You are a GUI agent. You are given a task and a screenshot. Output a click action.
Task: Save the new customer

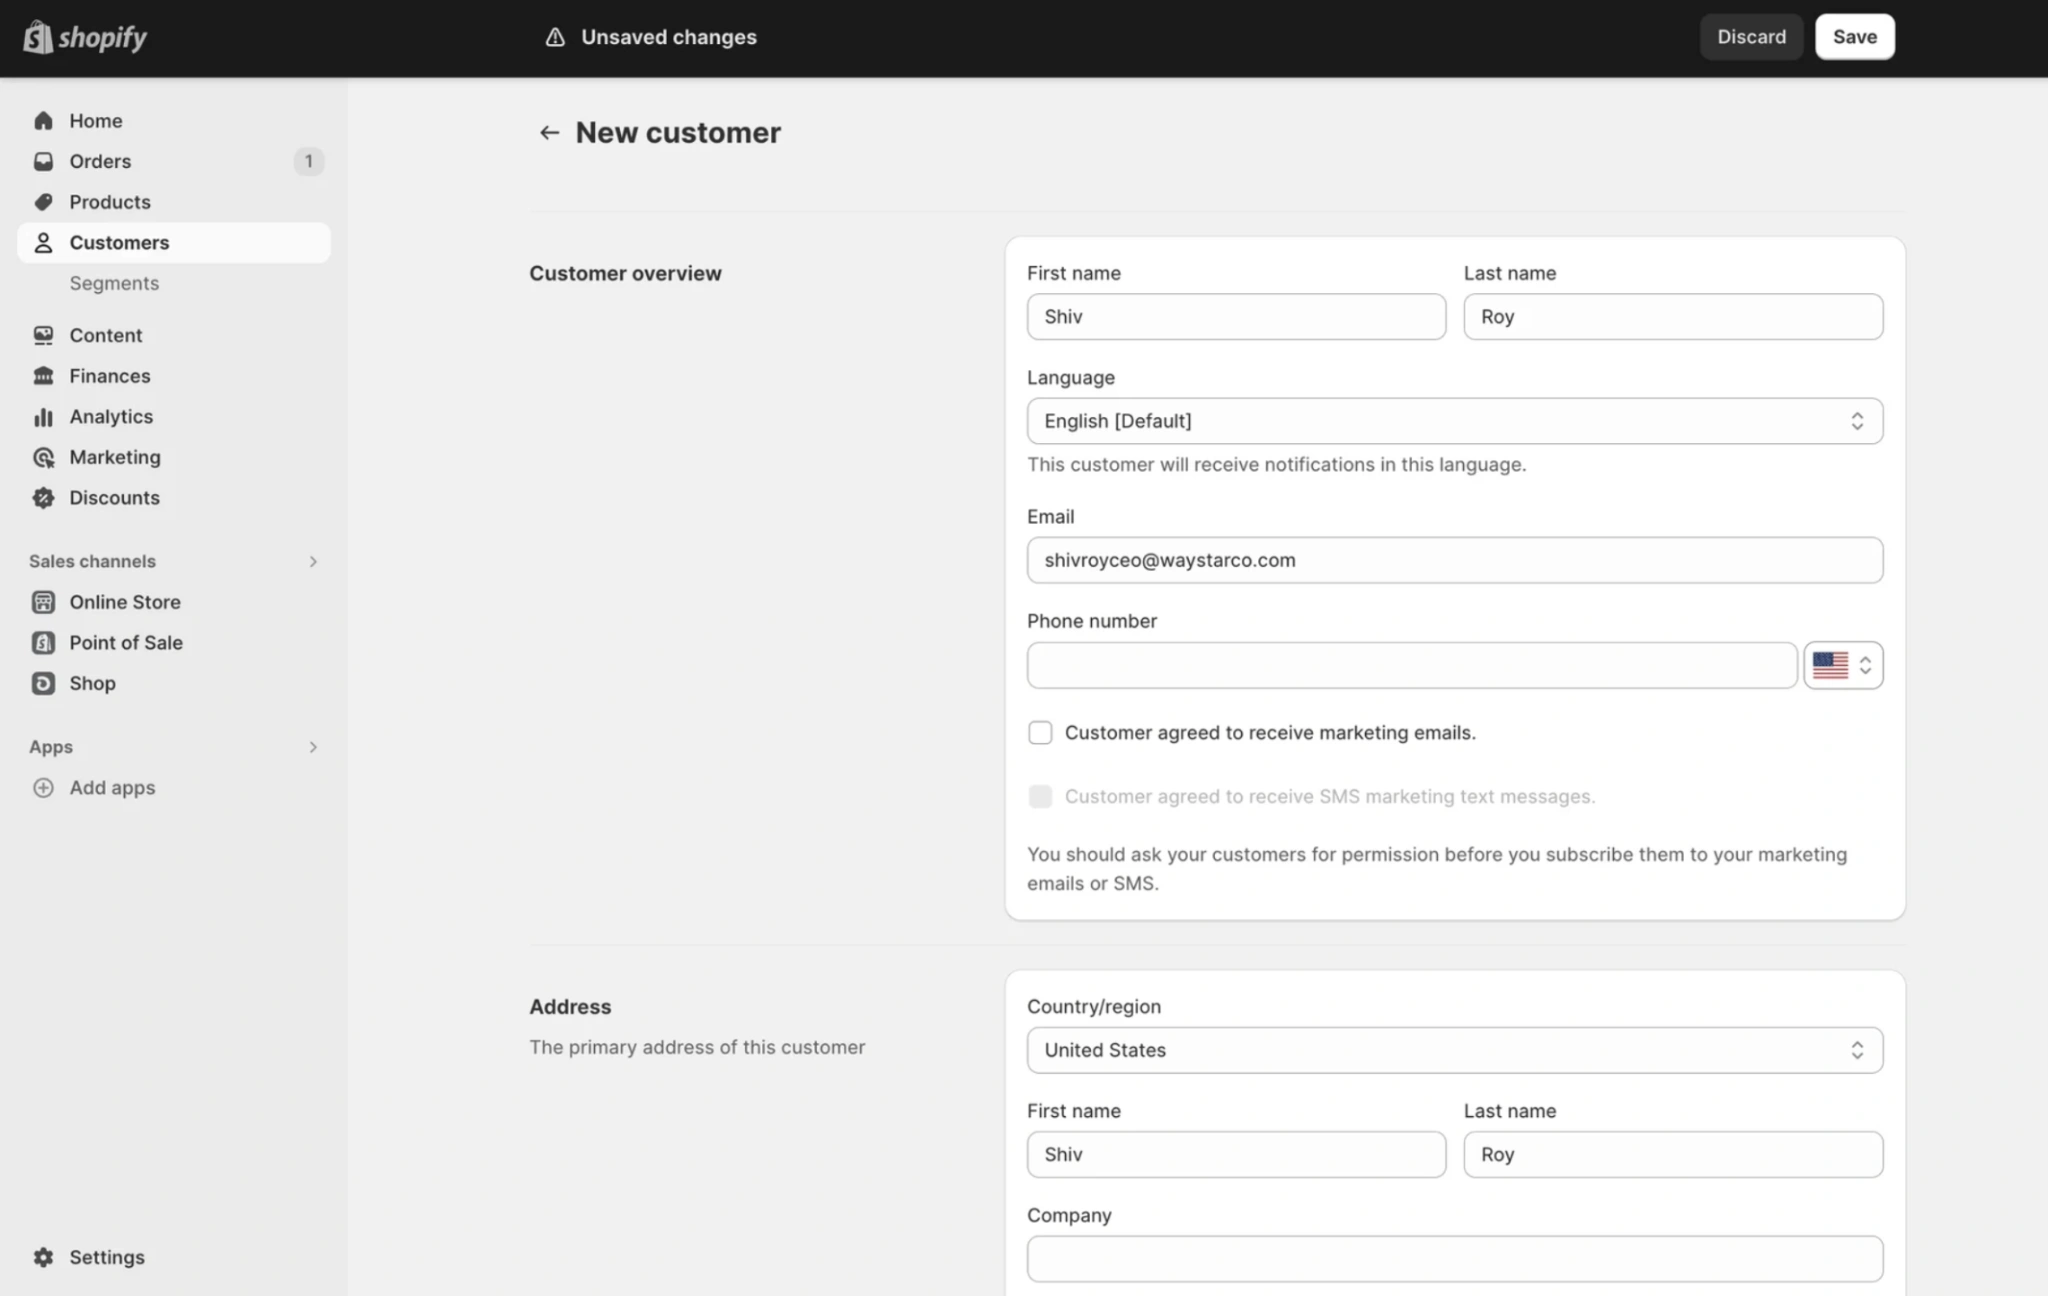pos(1855,37)
